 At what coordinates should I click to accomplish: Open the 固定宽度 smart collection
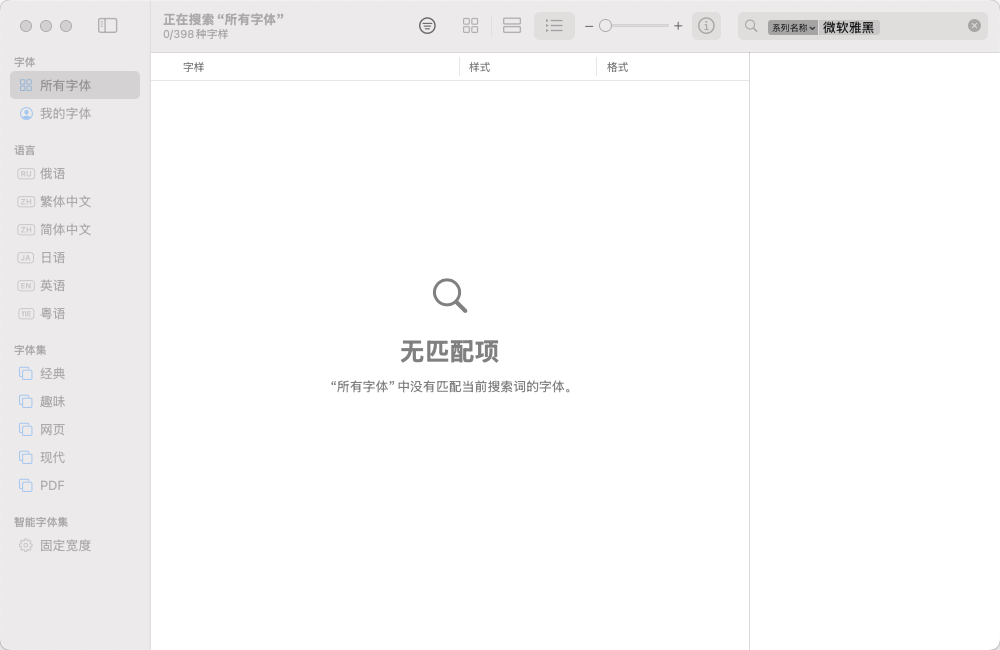pos(66,546)
